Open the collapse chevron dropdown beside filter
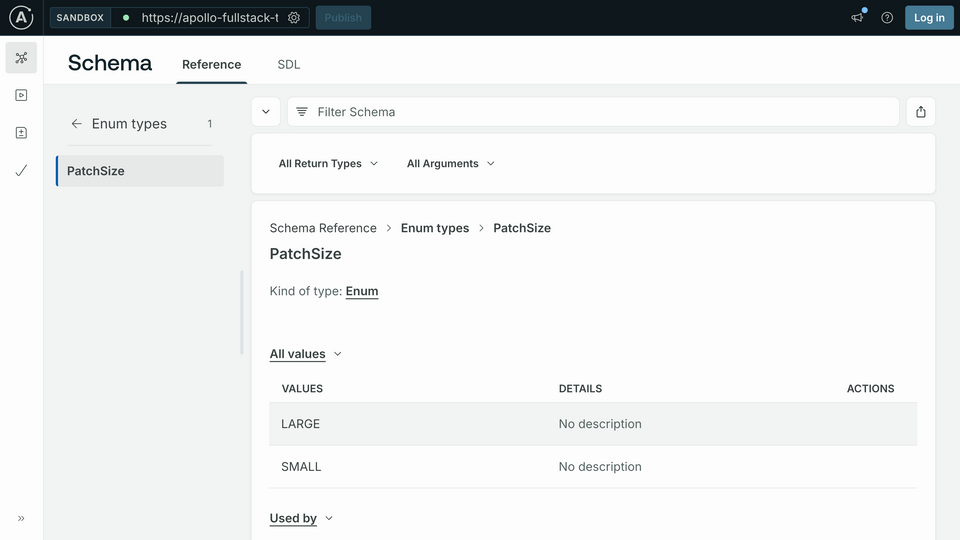Image resolution: width=960 pixels, height=540 pixels. click(x=266, y=112)
